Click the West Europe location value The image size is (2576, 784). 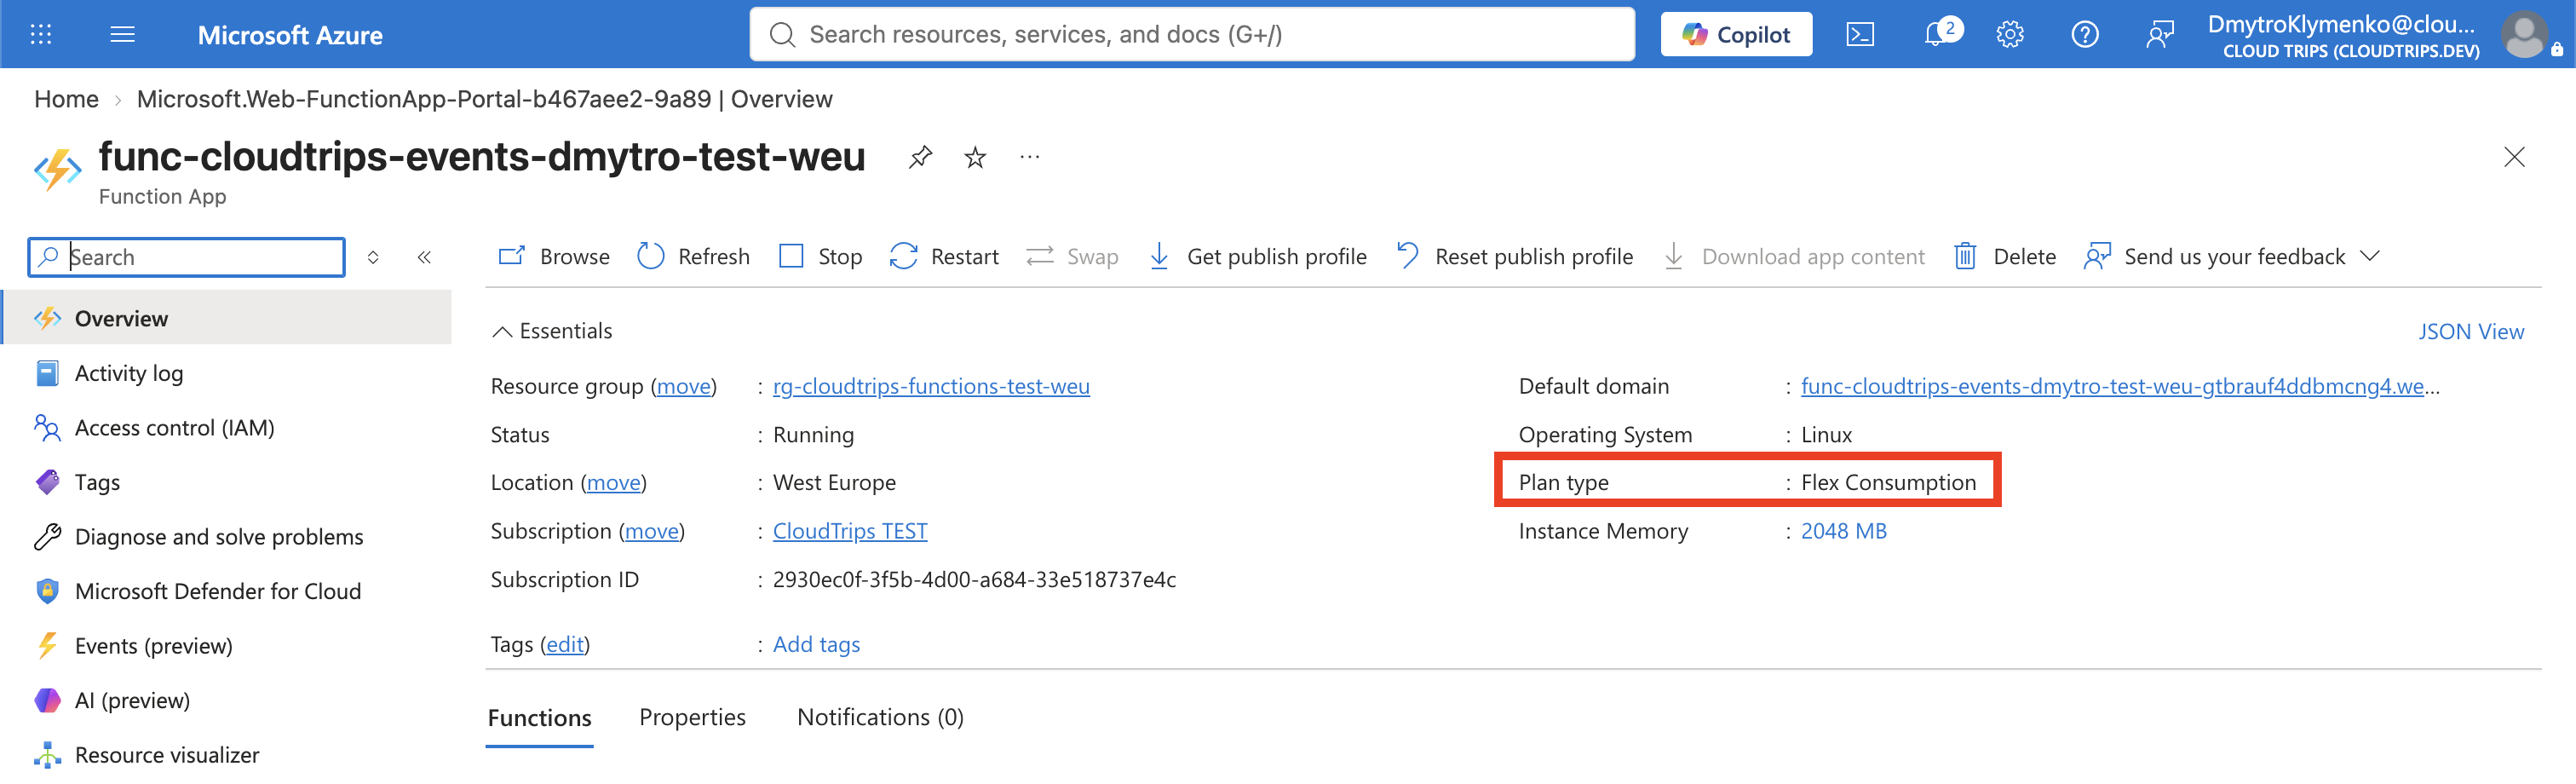pyautogui.click(x=834, y=483)
